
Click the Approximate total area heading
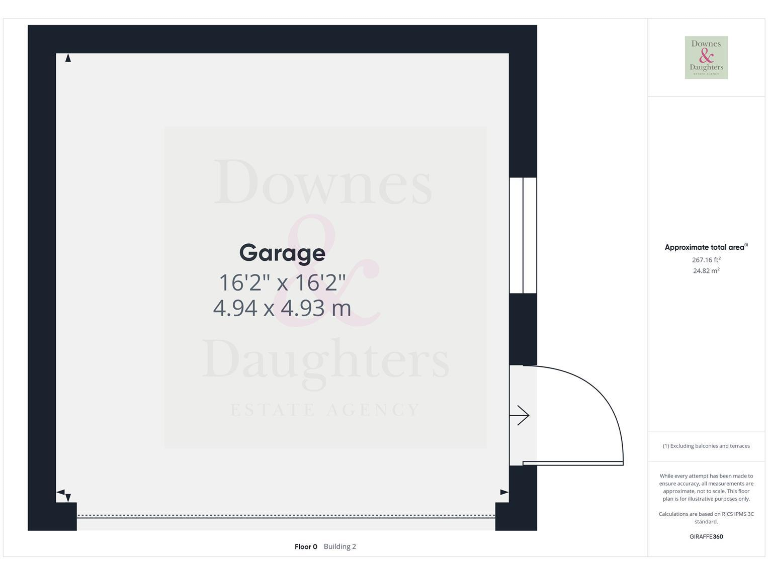pos(706,246)
